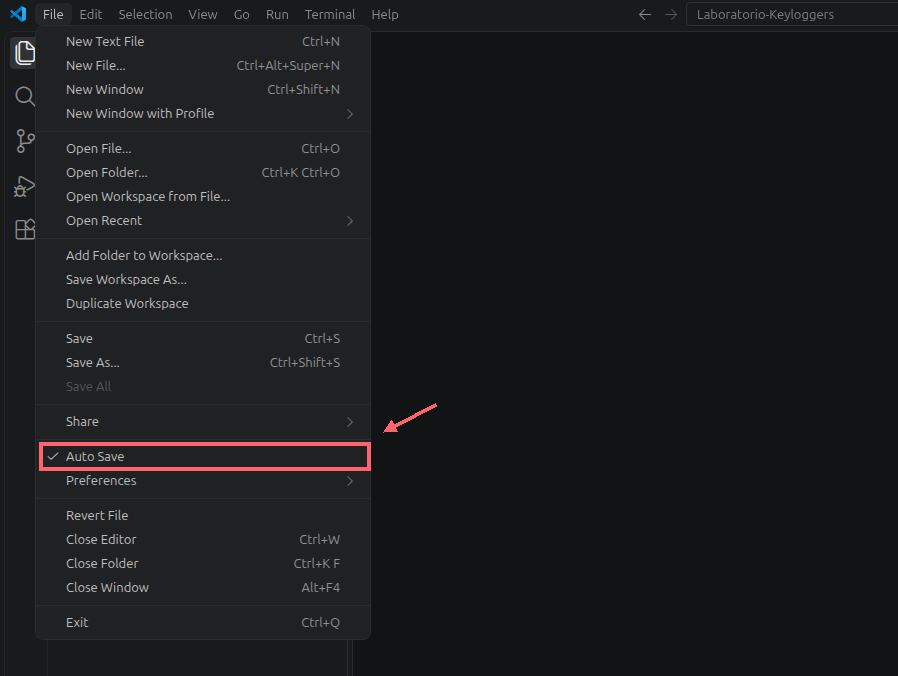
Task: Click the Laboratorio-Keyloggers command center field
Action: (793, 14)
